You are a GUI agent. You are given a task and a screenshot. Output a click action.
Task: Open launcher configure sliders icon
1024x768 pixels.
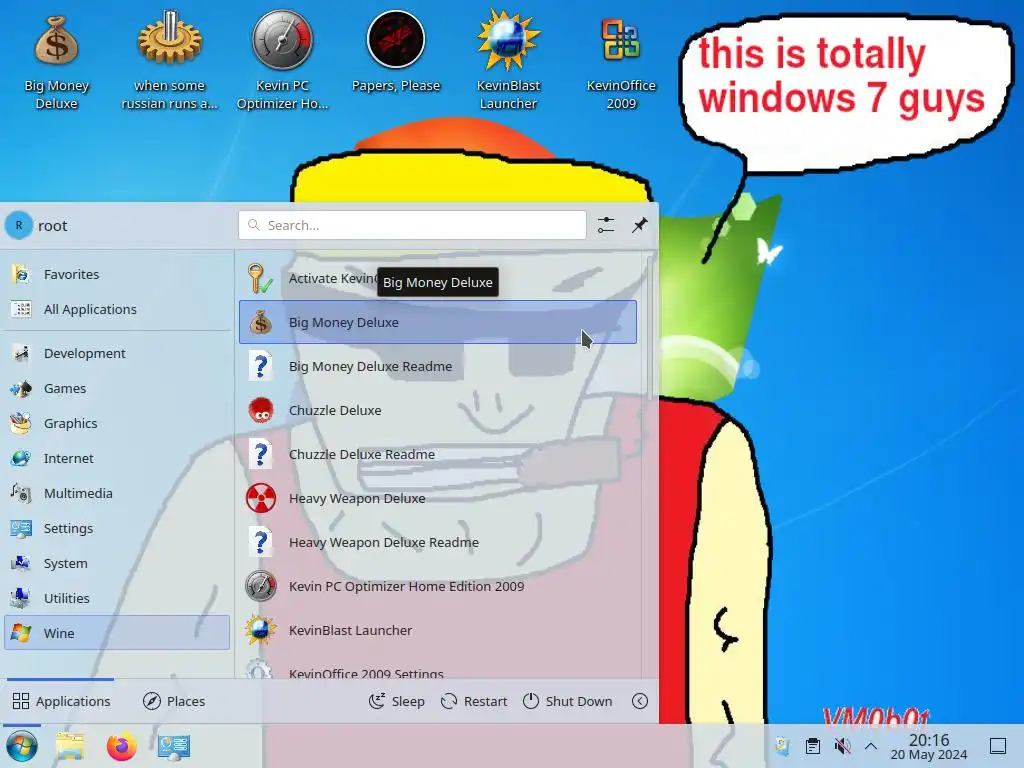click(x=605, y=225)
